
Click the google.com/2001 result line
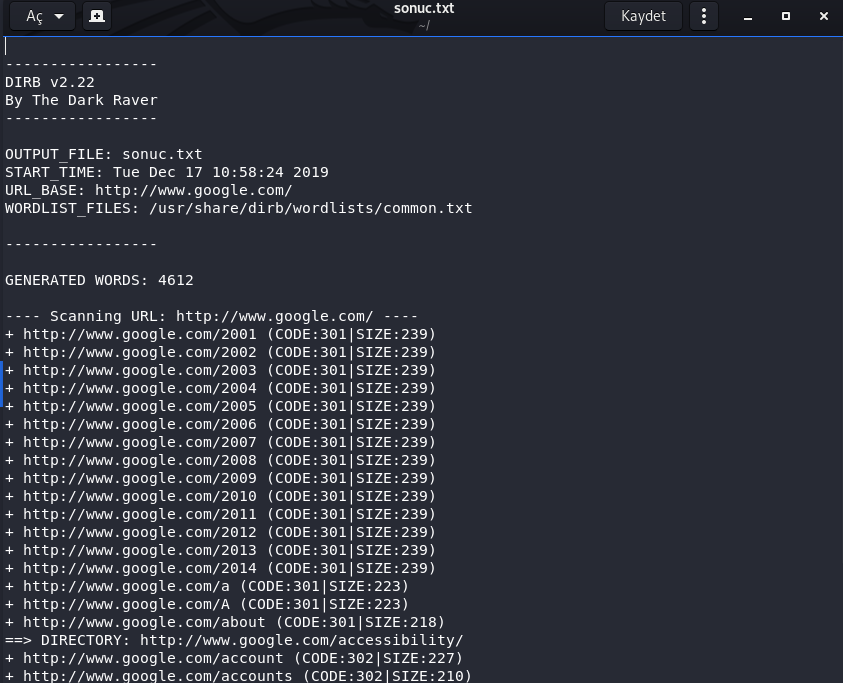(x=220, y=335)
